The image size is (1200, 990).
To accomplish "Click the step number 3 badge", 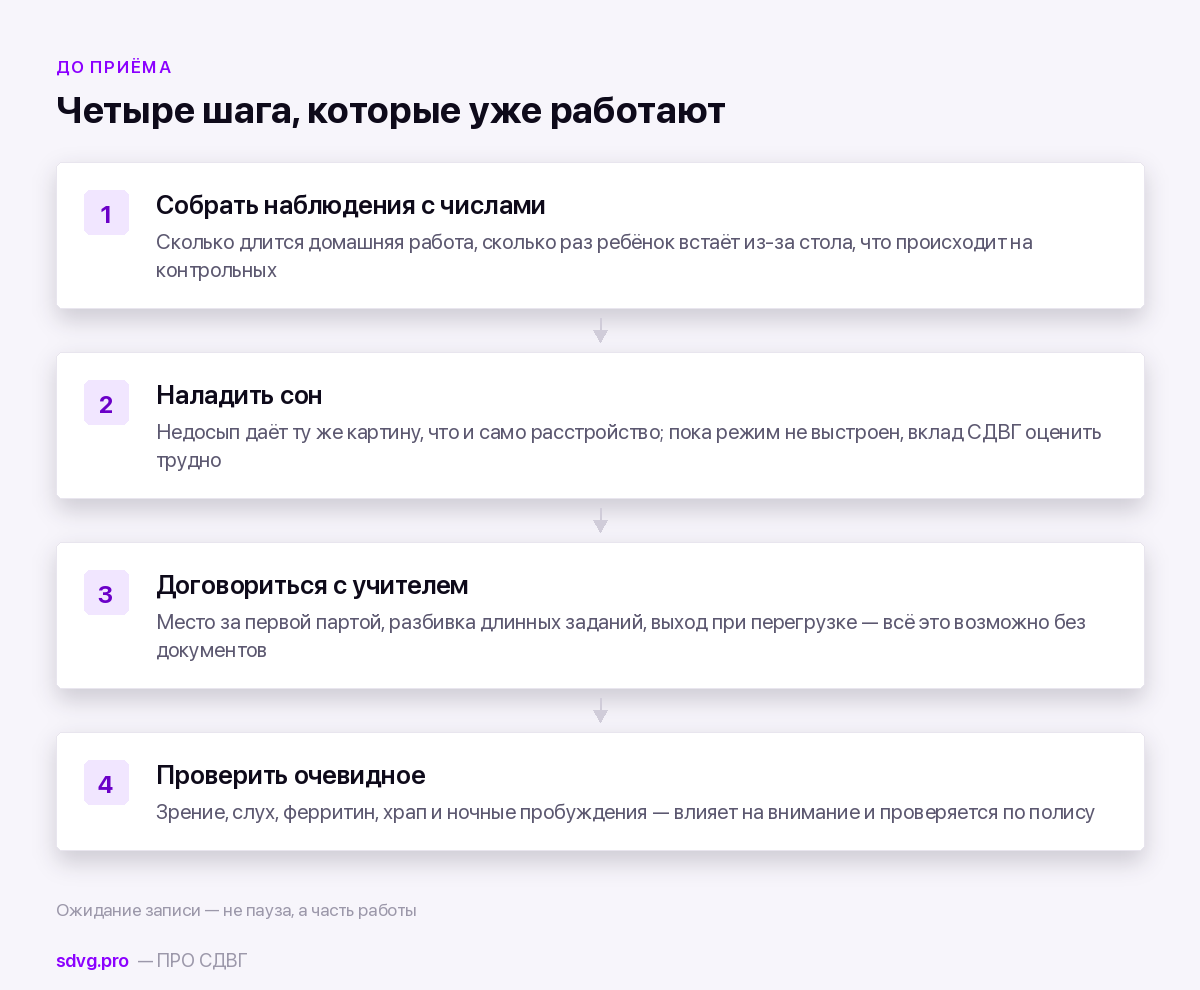I will click(x=106, y=593).
